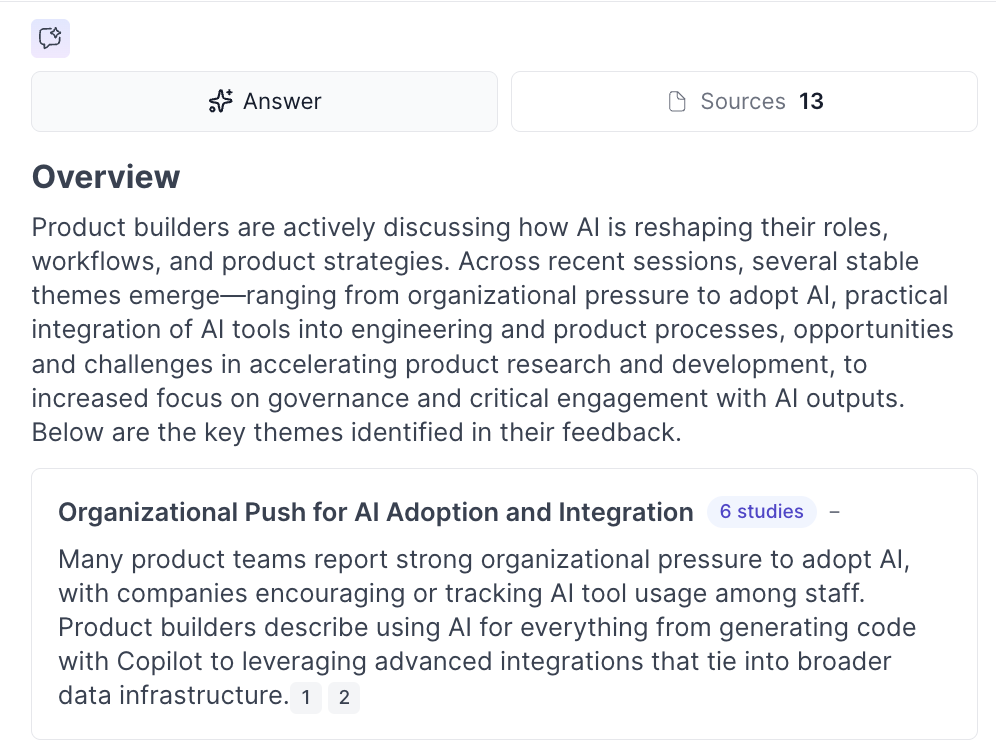This screenshot has height=752, width=996.
Task: Collapse the Organizational Push theme card
Action: [x=835, y=512]
